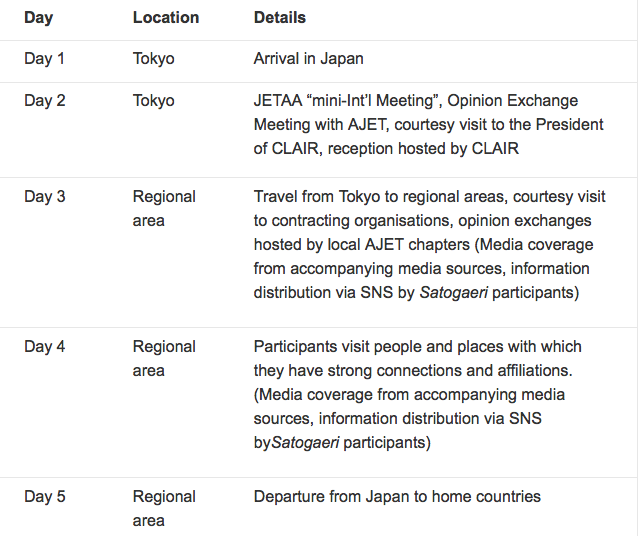Select the Day 3 cell
The image size is (638, 536).
point(45,197)
